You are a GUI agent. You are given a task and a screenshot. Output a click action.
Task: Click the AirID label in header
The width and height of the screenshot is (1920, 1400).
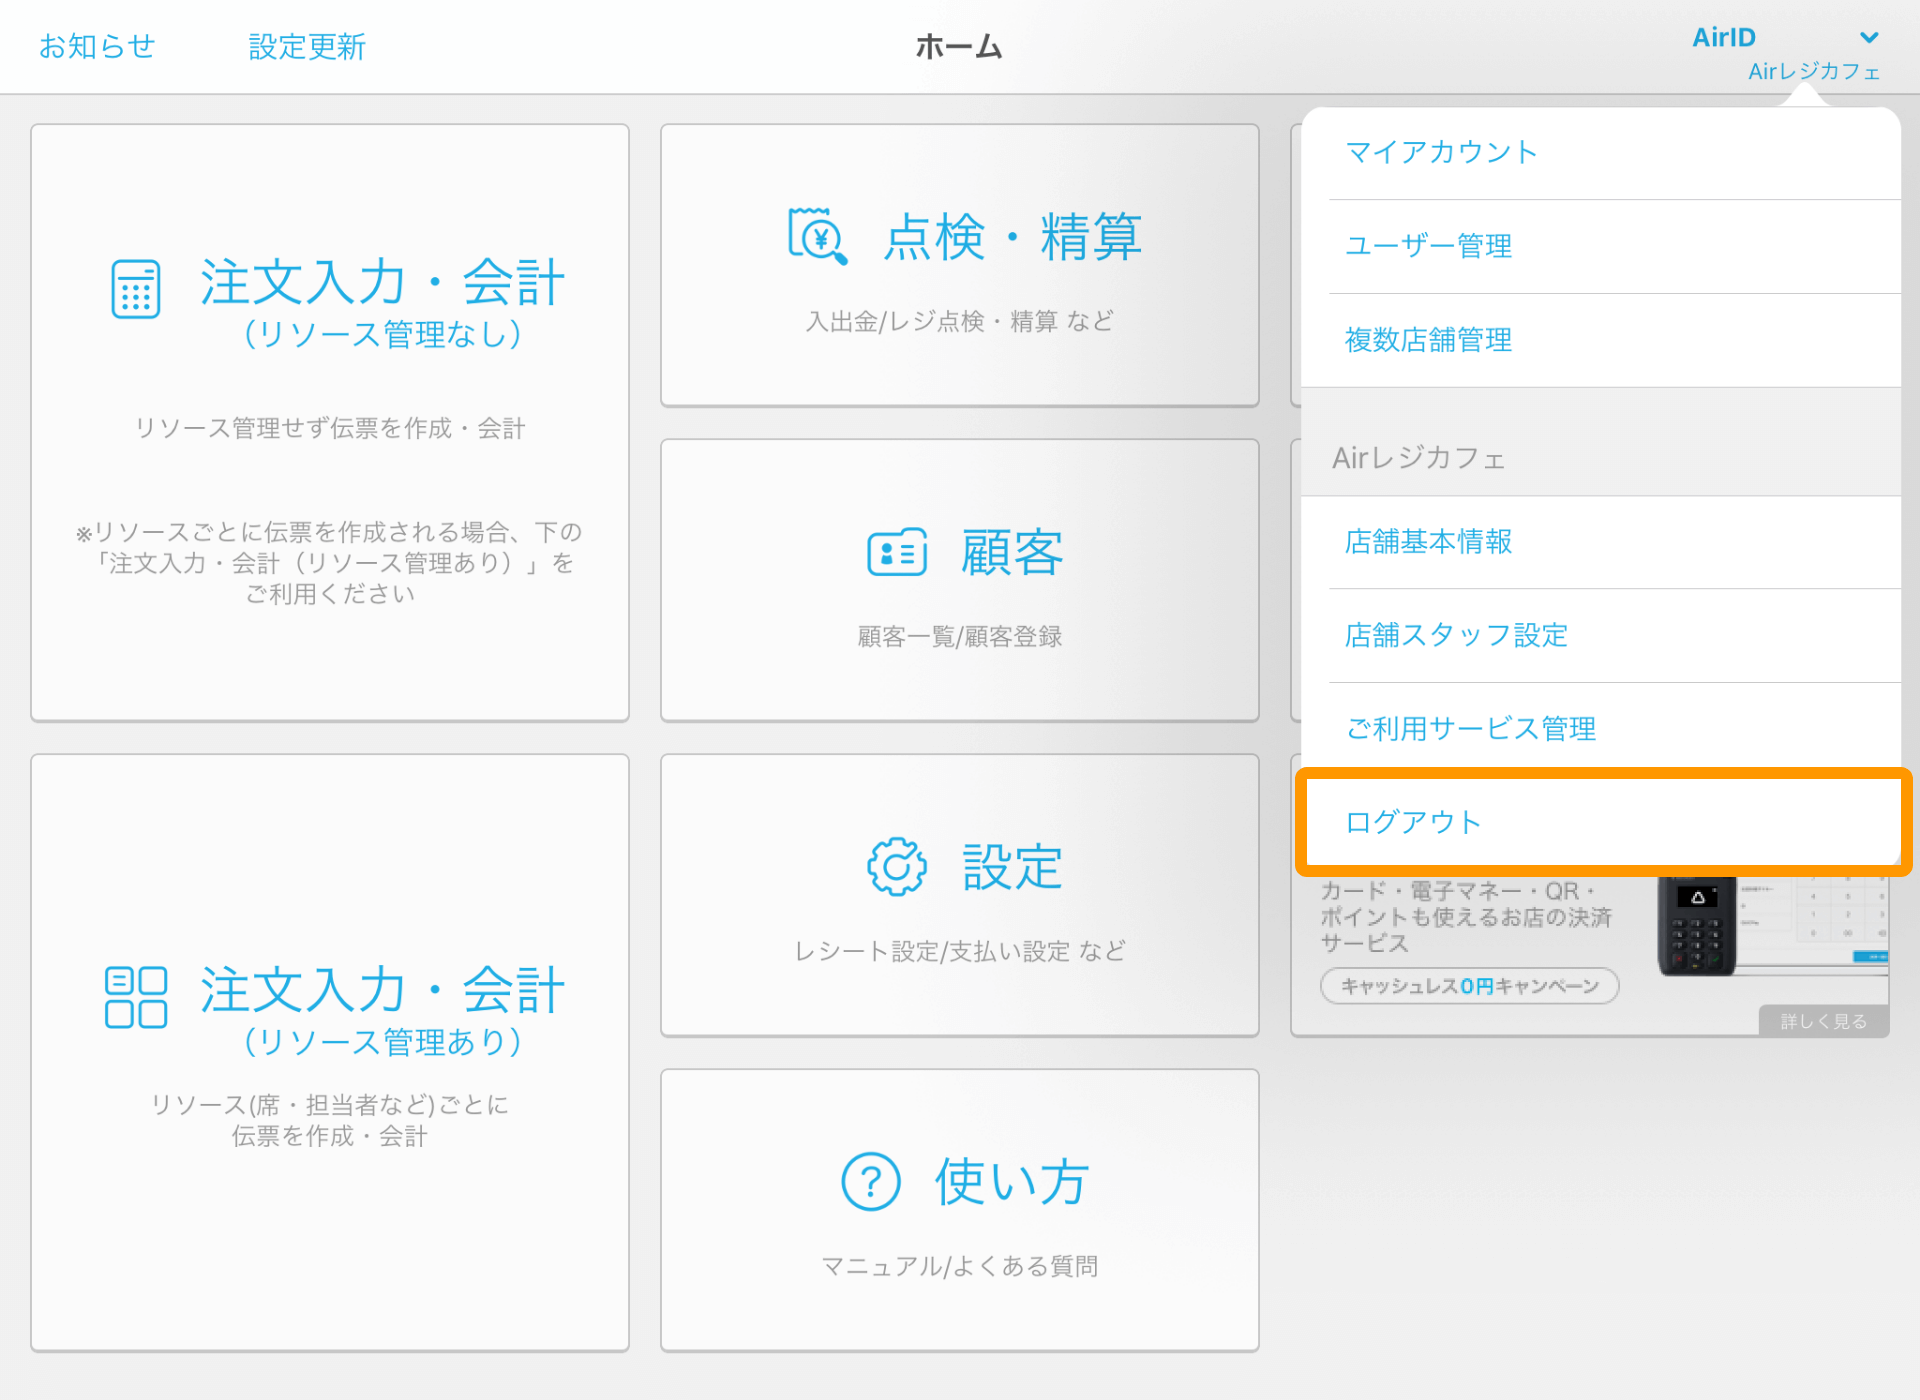(x=1724, y=37)
